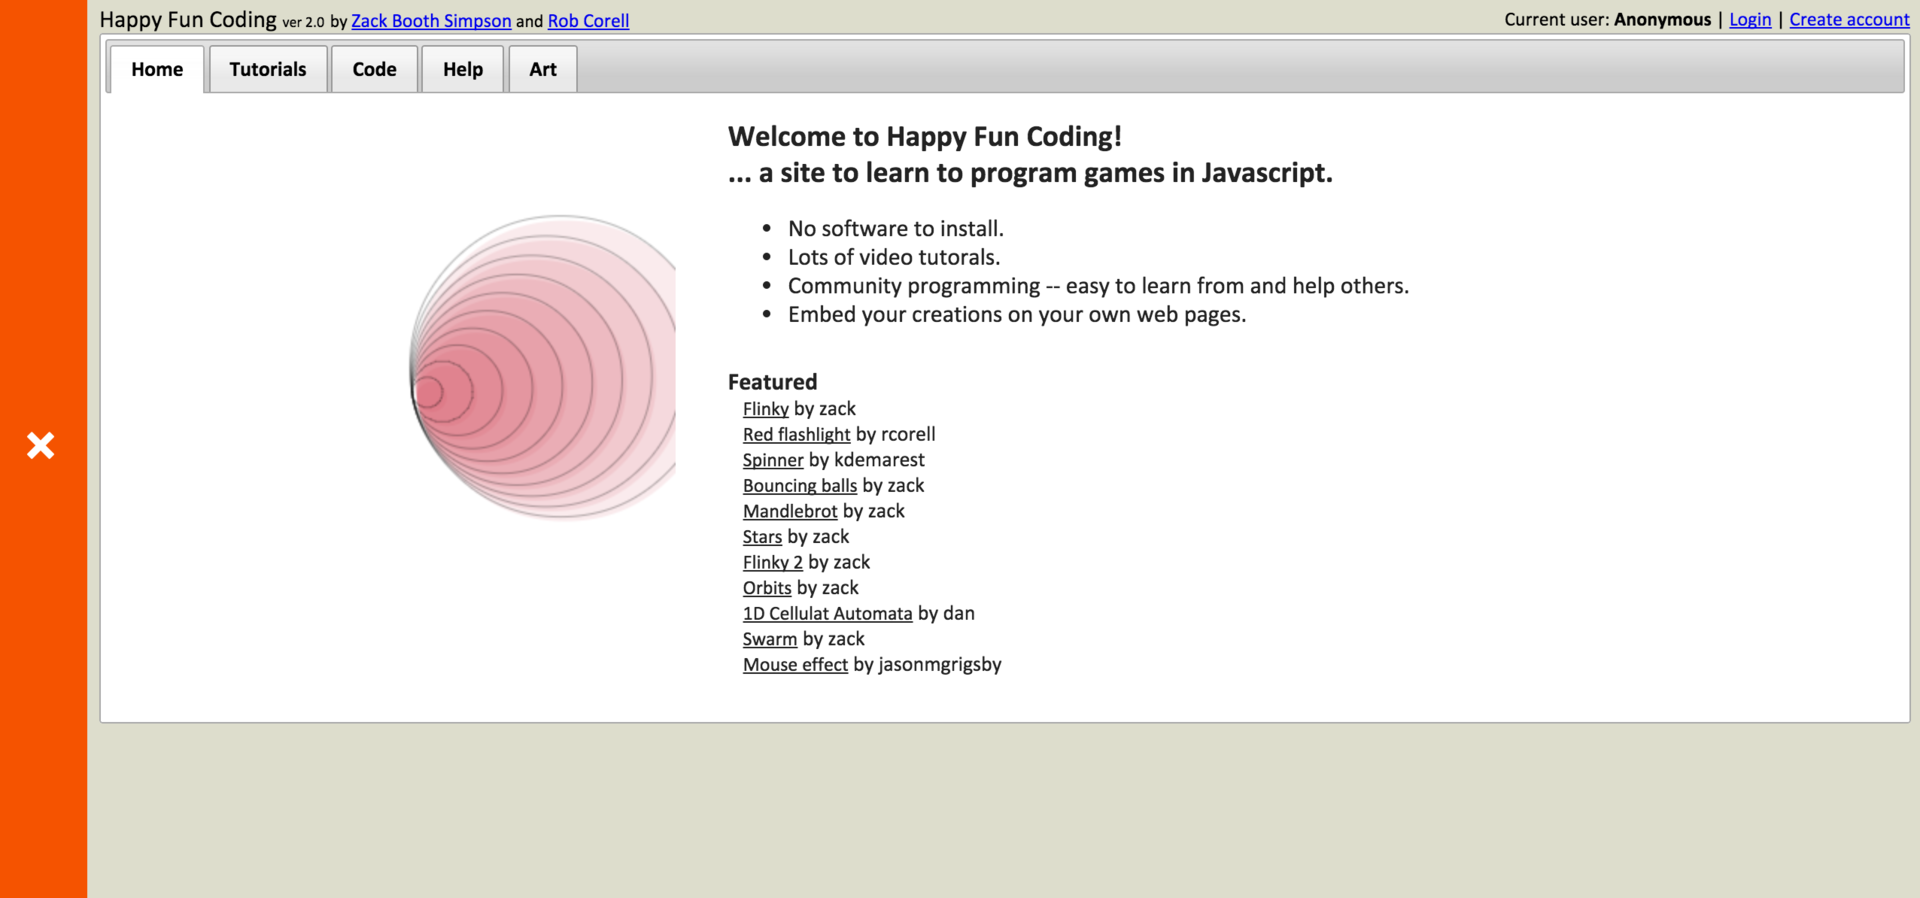Follow the Zack Booth Simpson link
The width and height of the screenshot is (1920, 898).
(x=431, y=21)
